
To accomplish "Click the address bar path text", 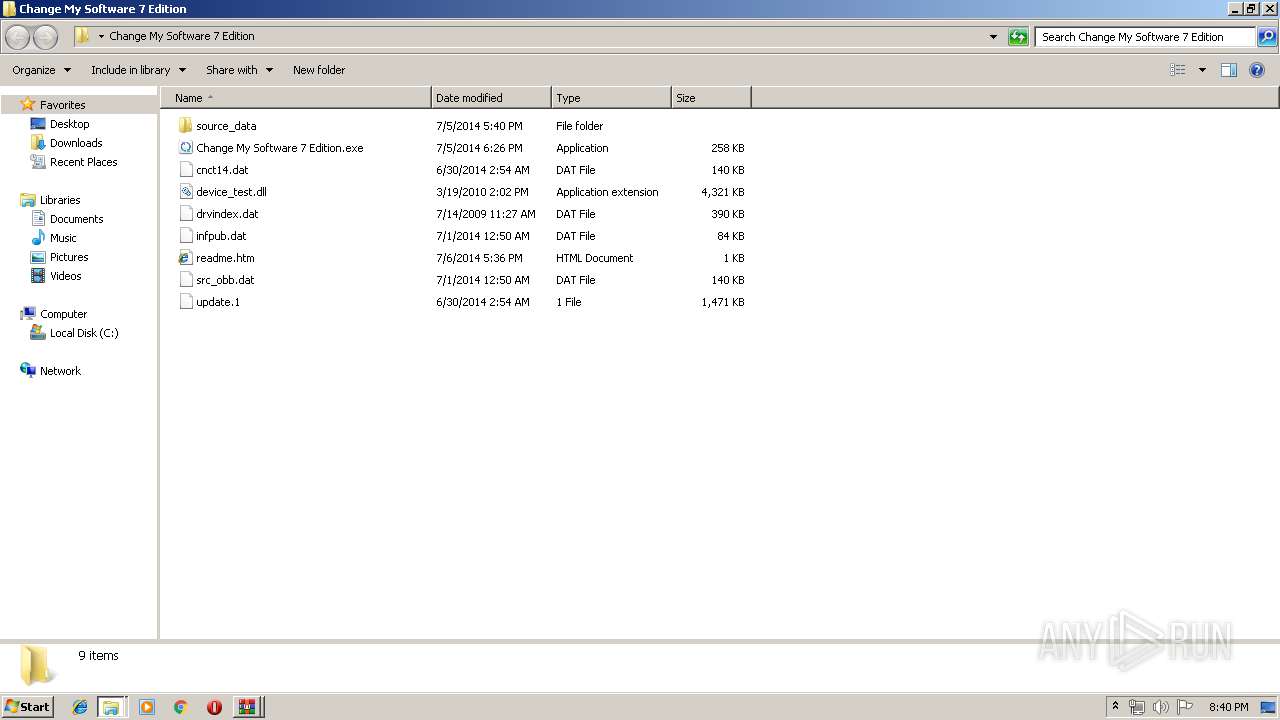I will click(x=182, y=37).
